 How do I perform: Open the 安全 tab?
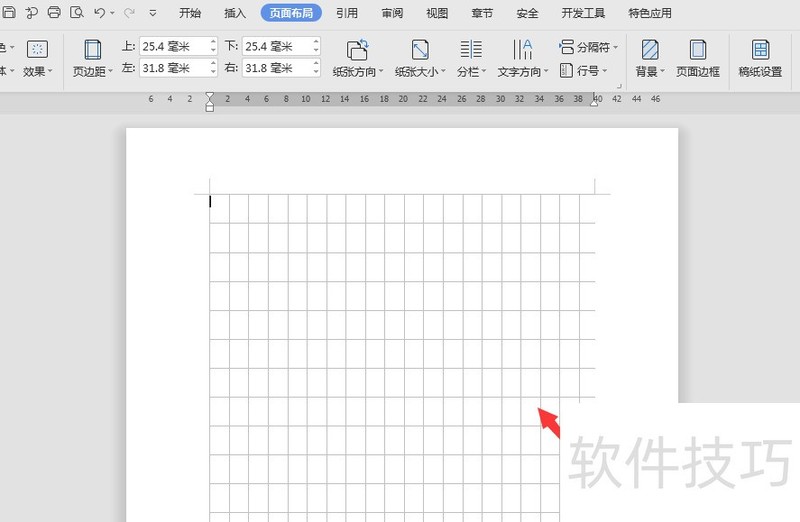point(527,13)
